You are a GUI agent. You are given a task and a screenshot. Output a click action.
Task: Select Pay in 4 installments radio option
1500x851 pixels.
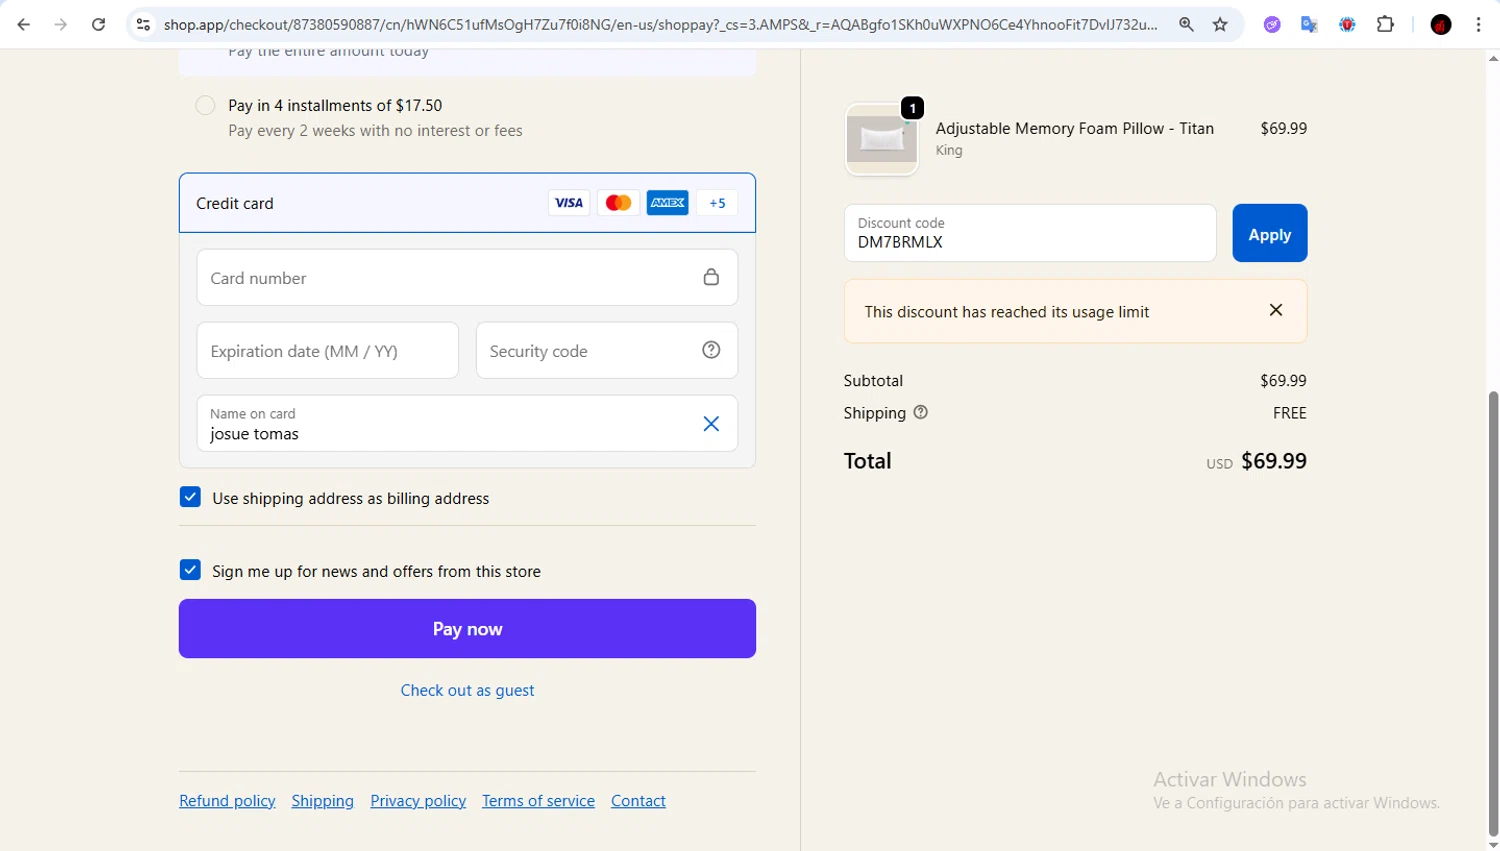click(x=205, y=105)
